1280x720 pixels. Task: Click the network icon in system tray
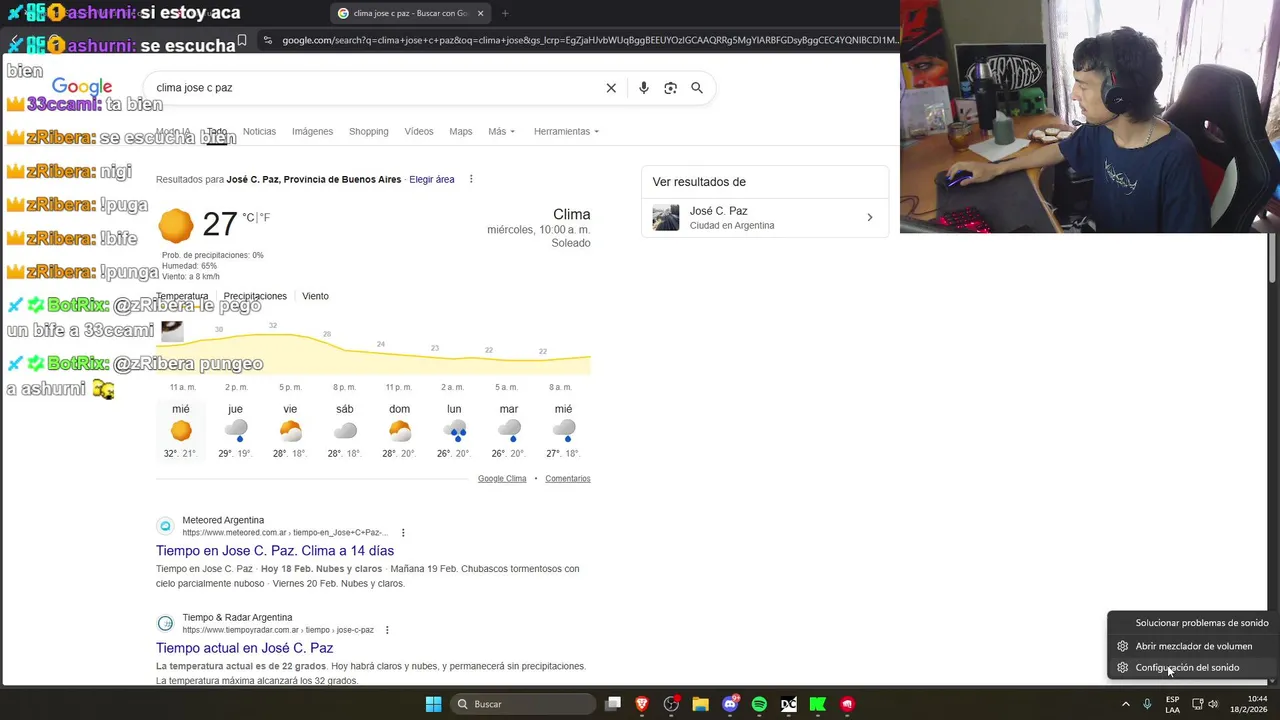point(1197,704)
